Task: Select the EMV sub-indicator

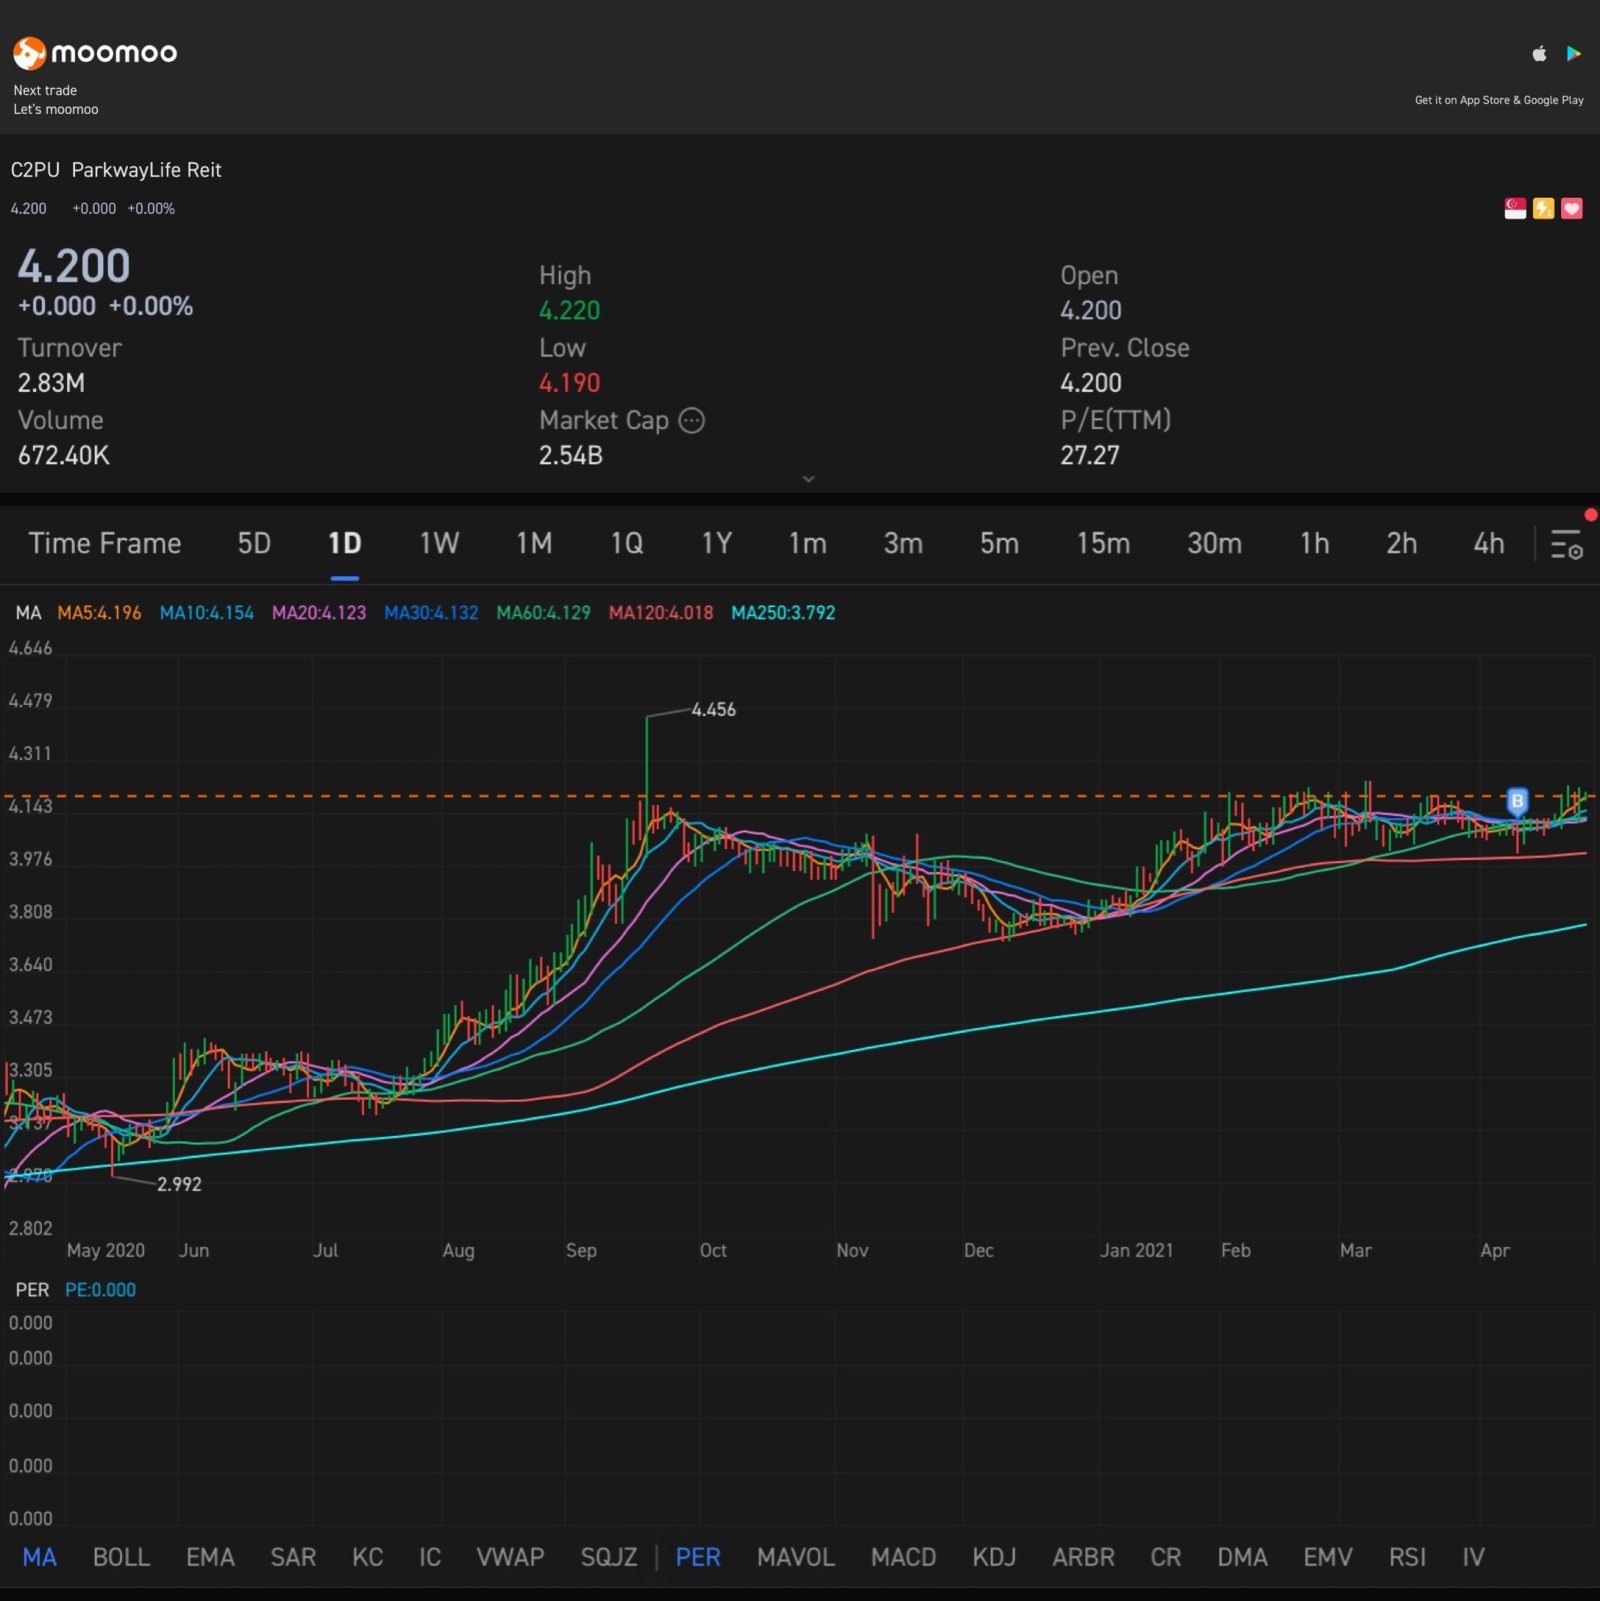Action: pos(1327,1557)
